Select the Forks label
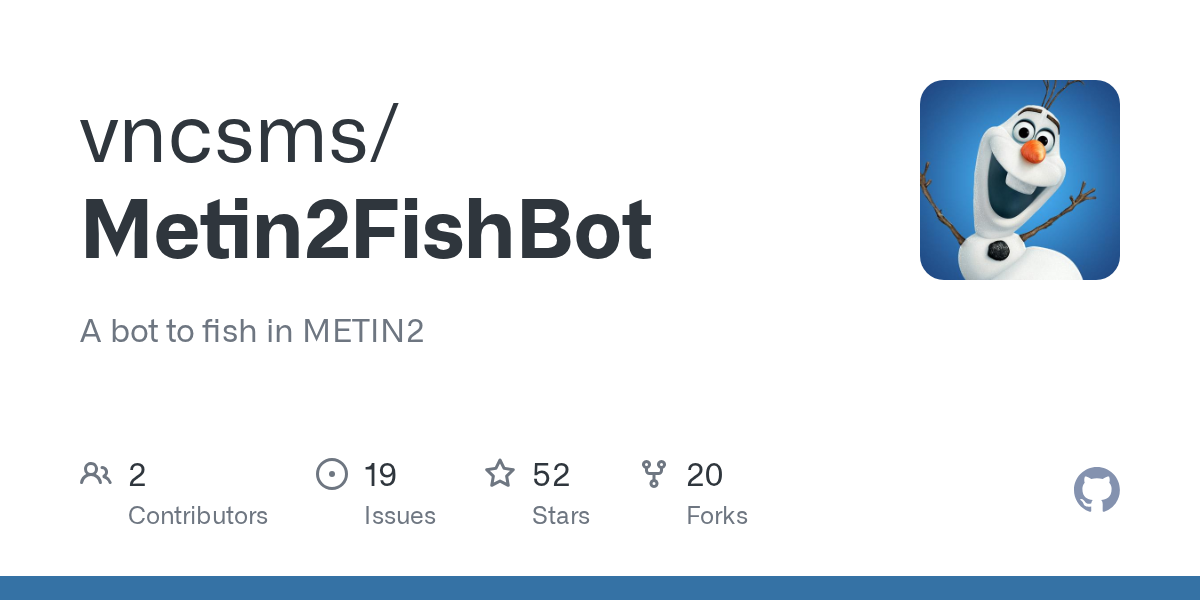Viewport: 1200px width, 600px height. point(717,516)
